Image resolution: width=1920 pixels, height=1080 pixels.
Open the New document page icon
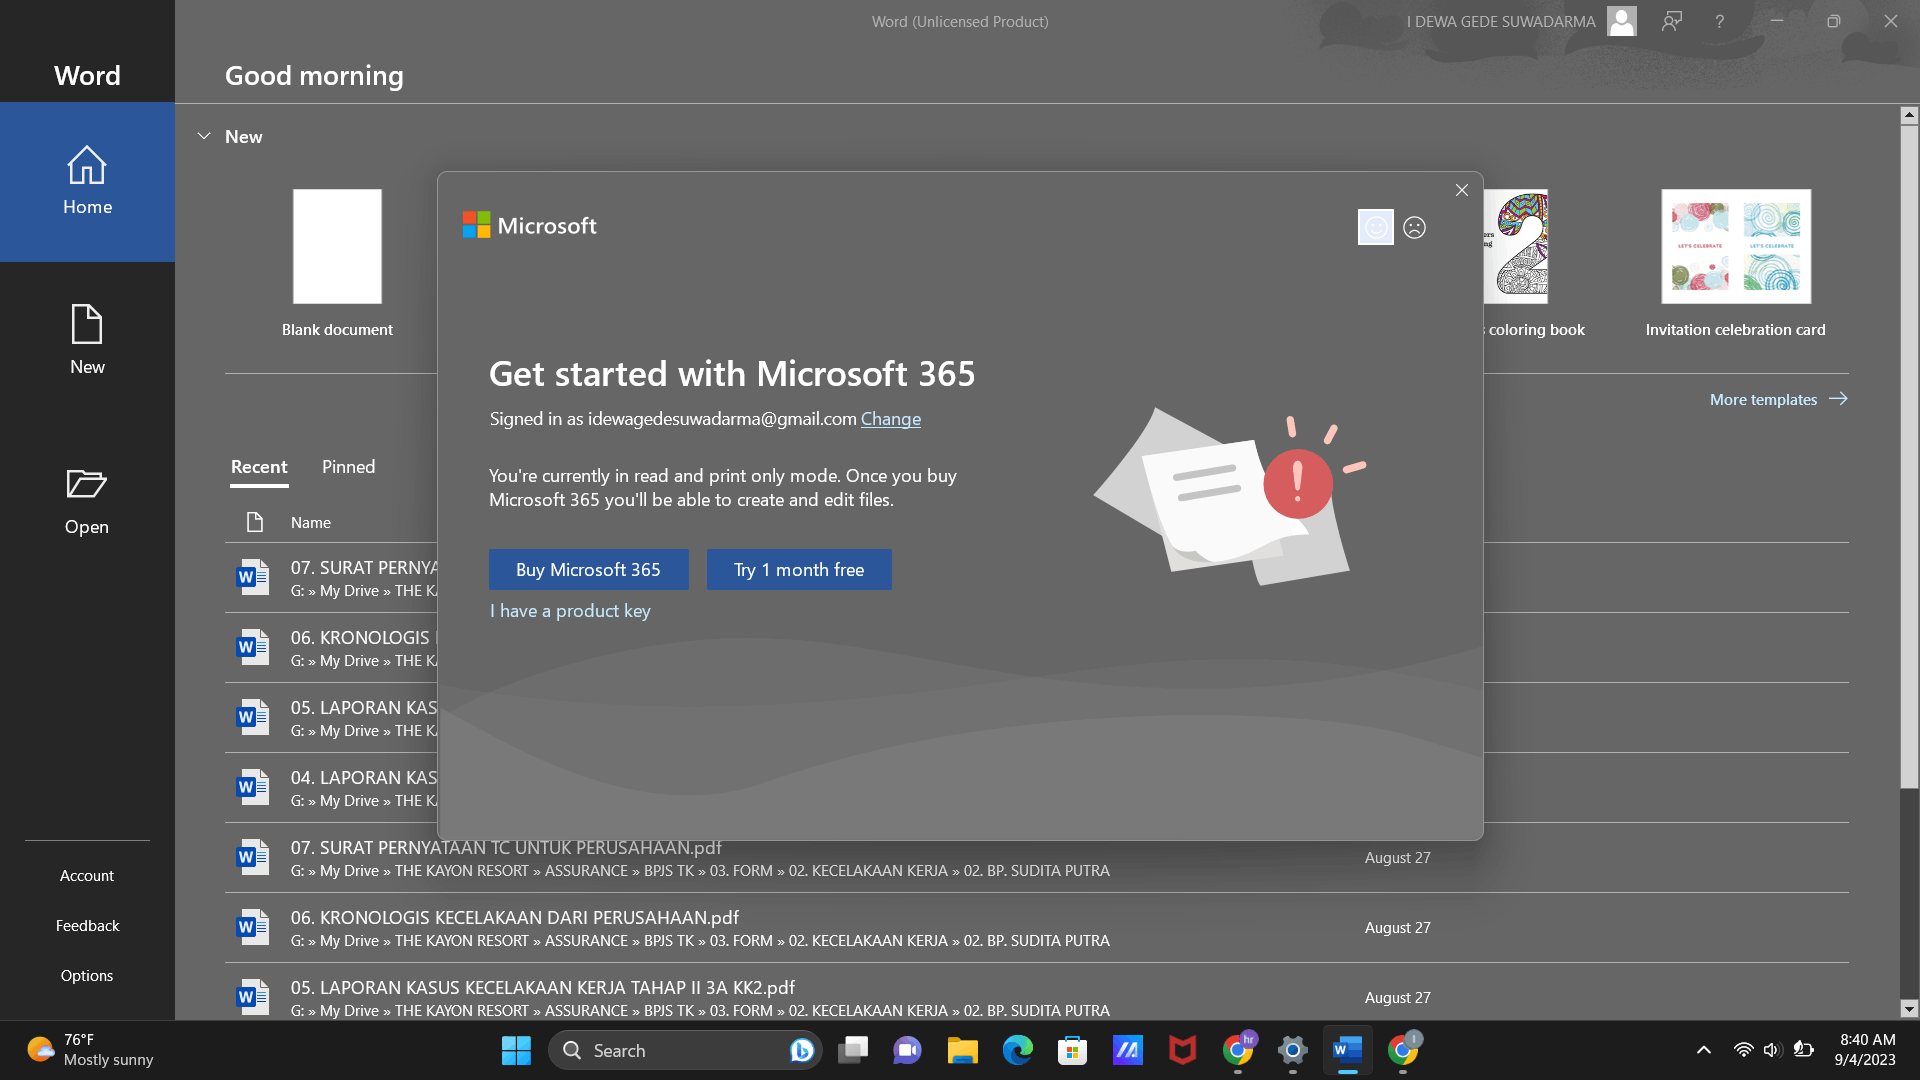click(87, 325)
